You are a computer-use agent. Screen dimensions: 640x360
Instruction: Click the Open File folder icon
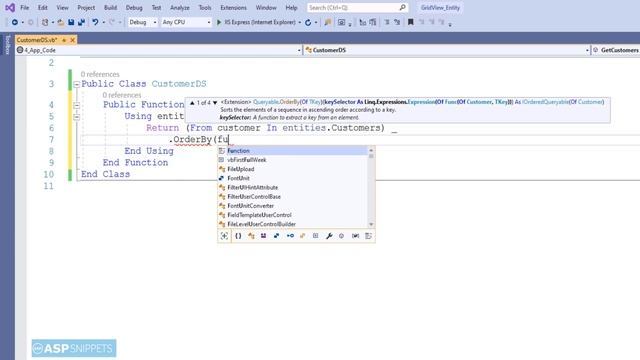(60, 22)
